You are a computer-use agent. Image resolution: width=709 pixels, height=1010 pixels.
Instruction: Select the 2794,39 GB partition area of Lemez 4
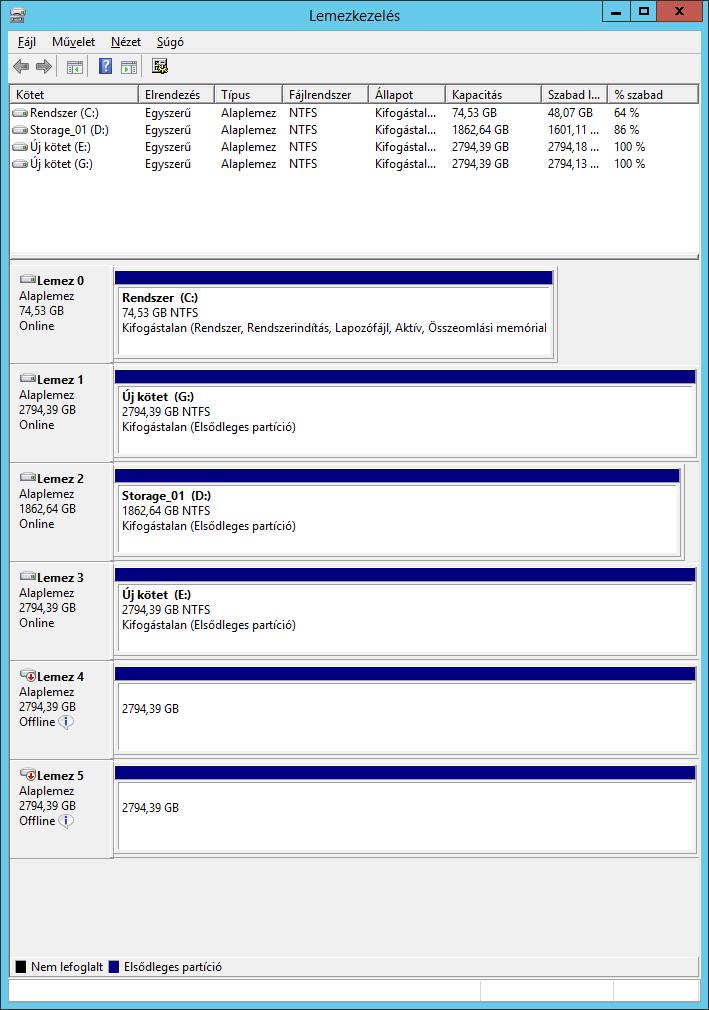(406, 710)
